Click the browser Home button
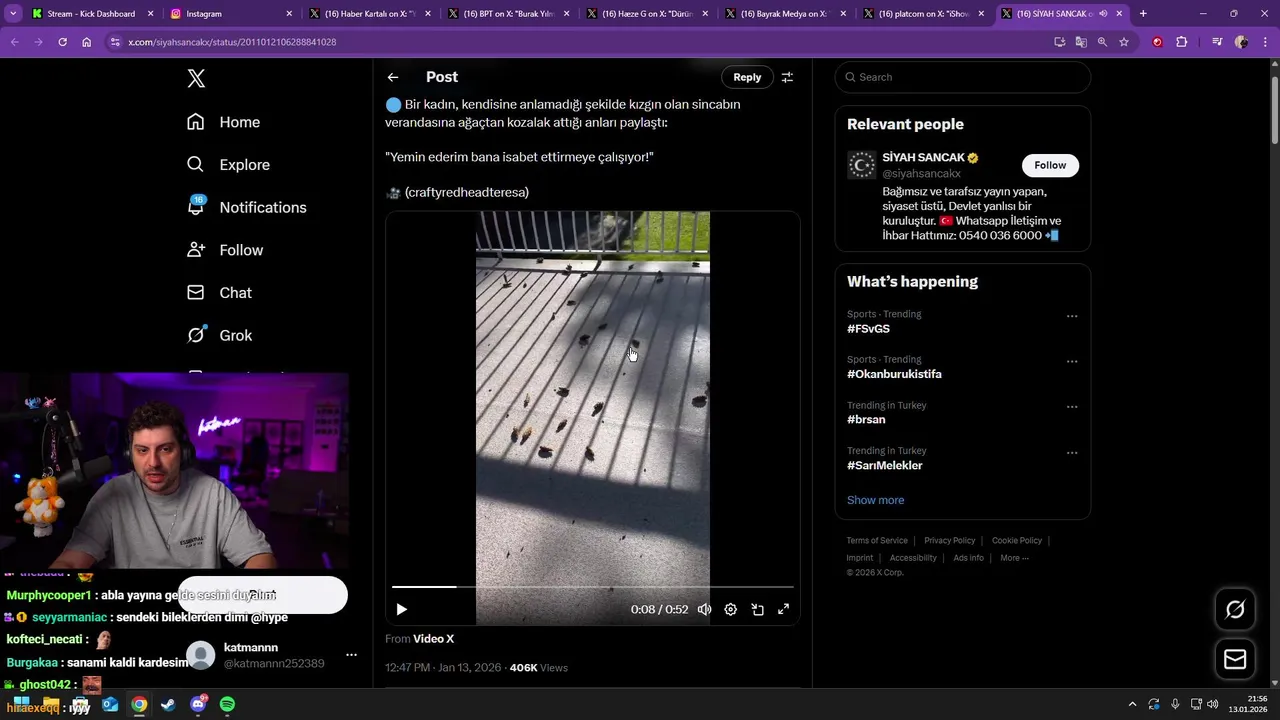This screenshot has width=1280, height=720. pyautogui.click(x=87, y=42)
